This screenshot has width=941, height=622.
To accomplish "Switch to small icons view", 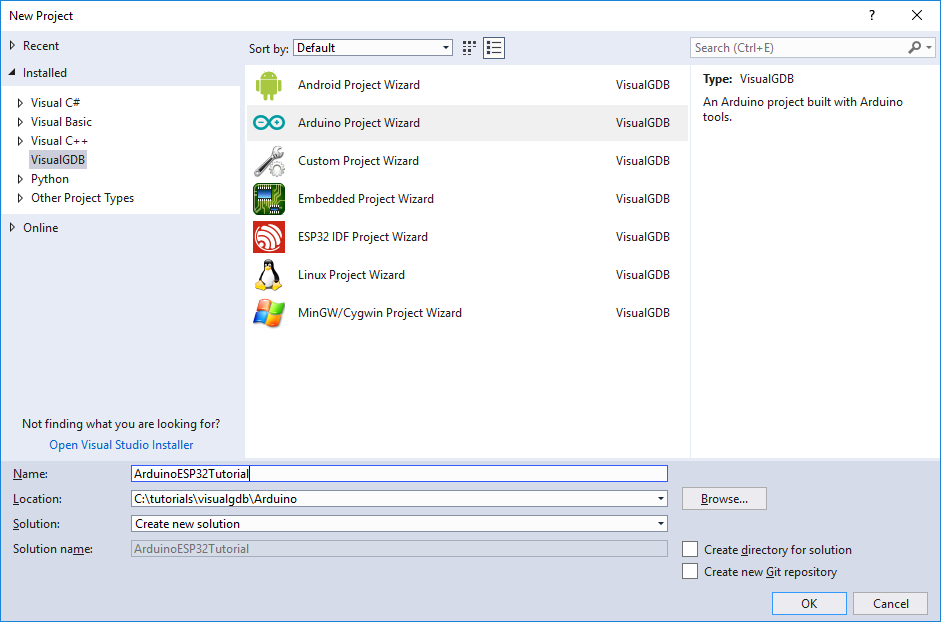I will pos(469,48).
